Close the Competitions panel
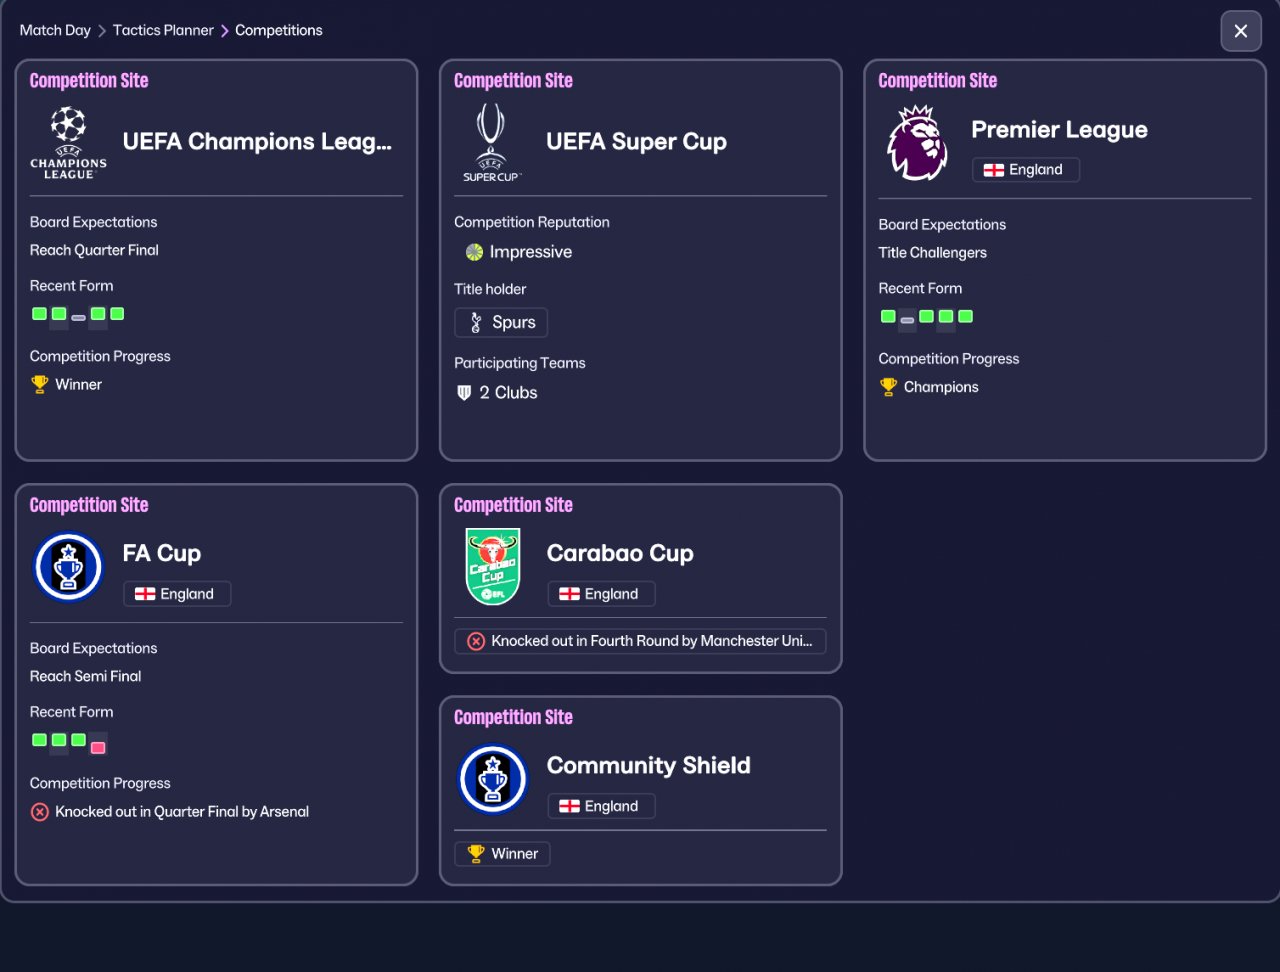Viewport: 1280px width, 972px height. click(1241, 31)
